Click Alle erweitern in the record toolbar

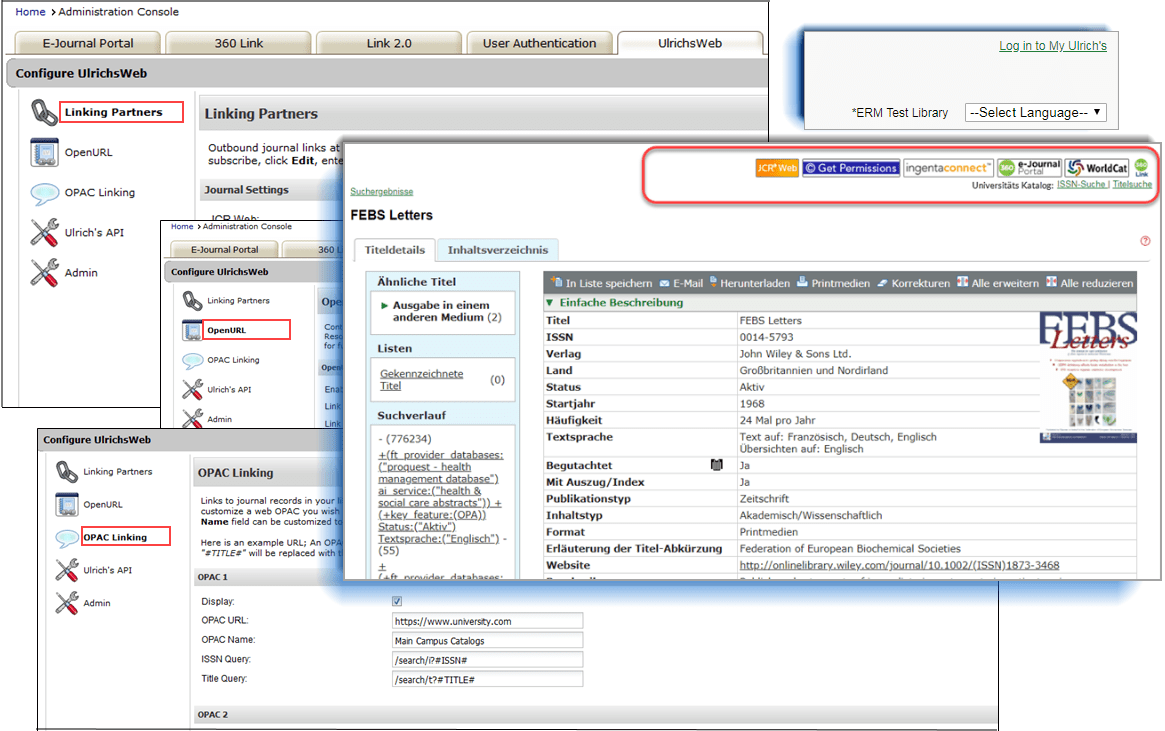(x=998, y=283)
